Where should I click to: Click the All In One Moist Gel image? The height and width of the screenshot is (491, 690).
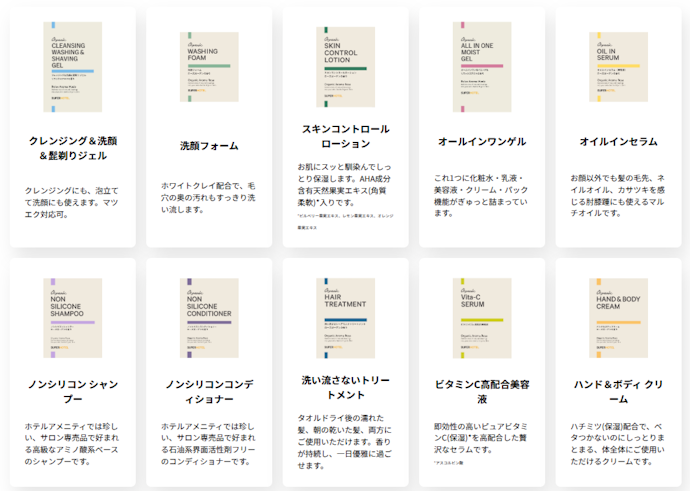click(482, 67)
